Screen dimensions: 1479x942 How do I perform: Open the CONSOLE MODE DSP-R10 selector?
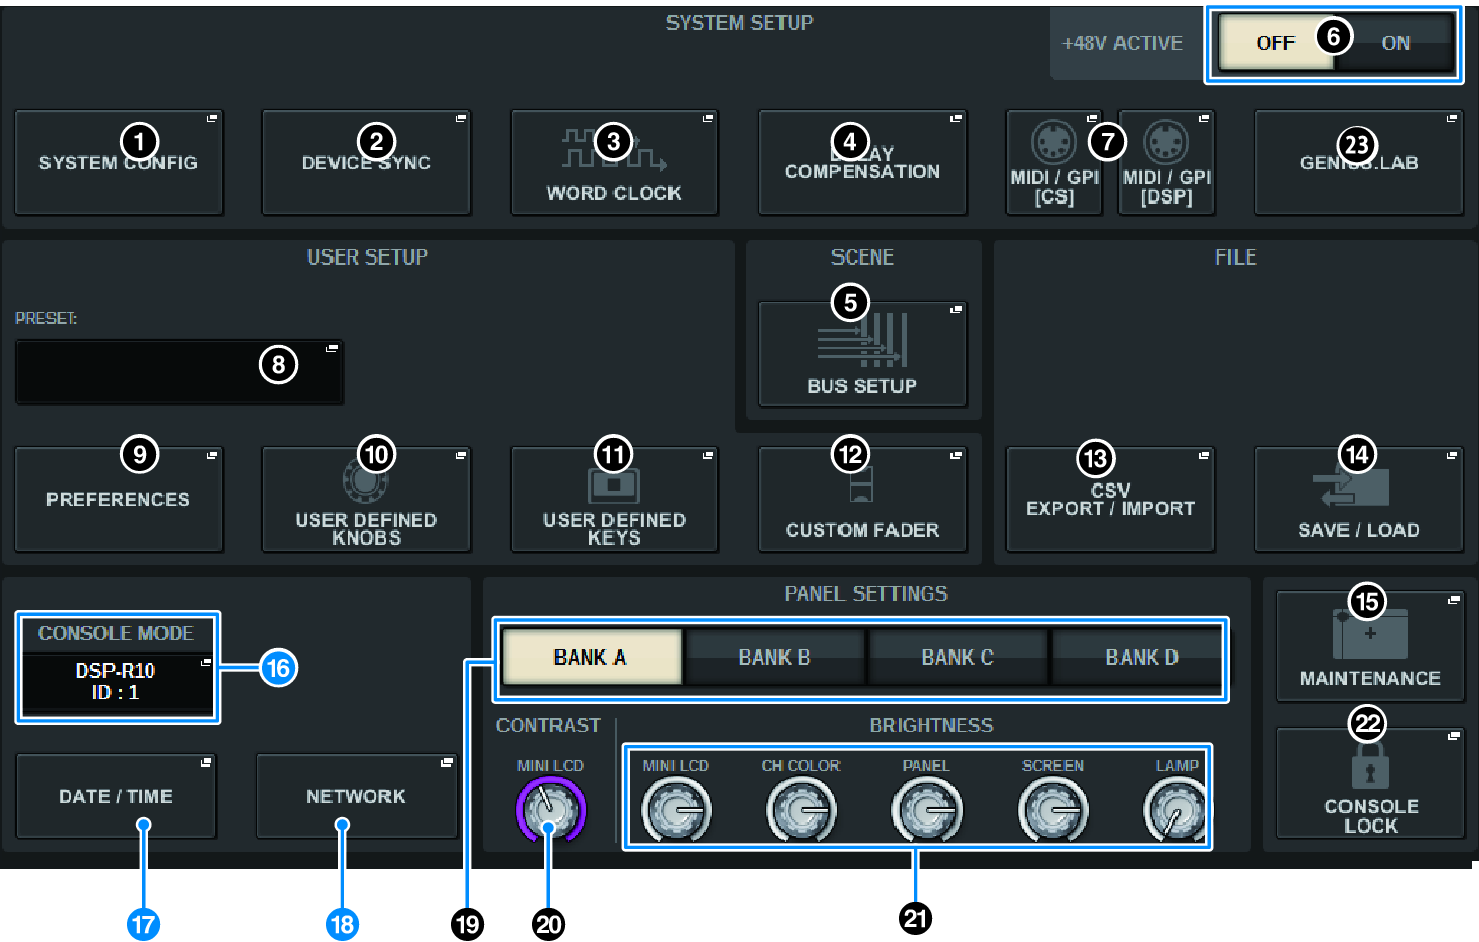point(117,684)
